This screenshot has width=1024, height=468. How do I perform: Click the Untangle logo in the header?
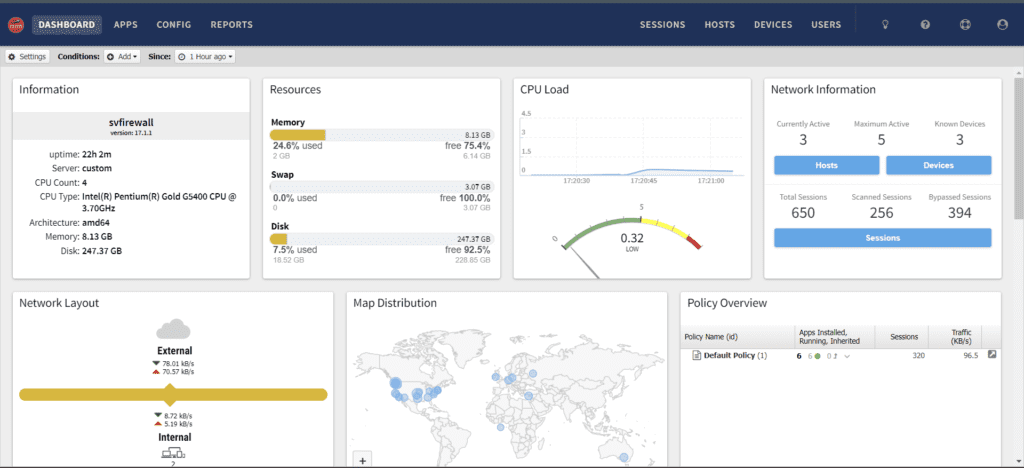click(15, 24)
